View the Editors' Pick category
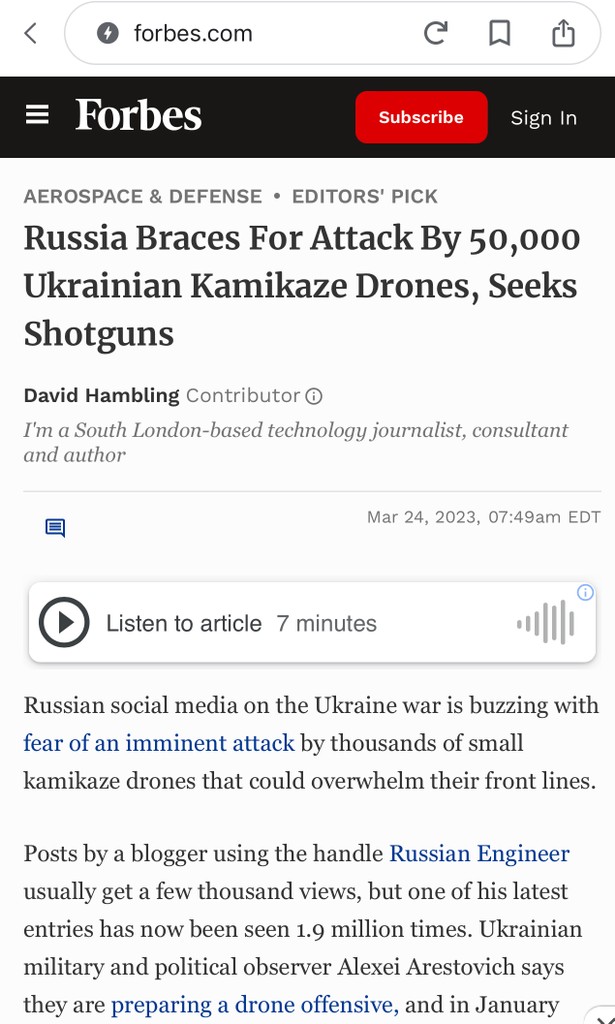615x1024 pixels. pyautogui.click(x=365, y=196)
